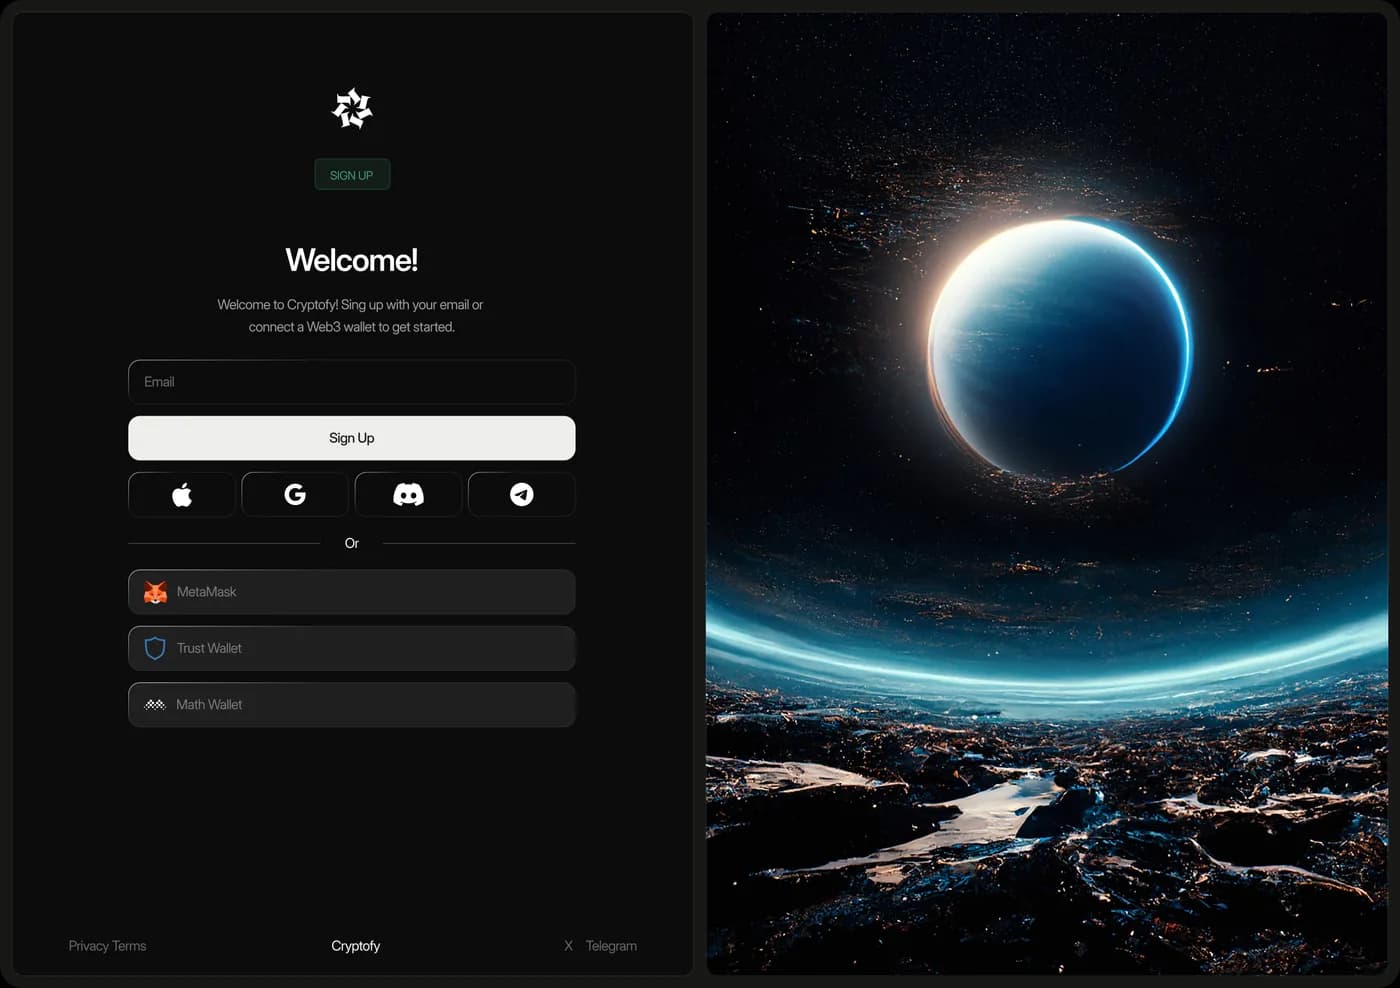Select the Math Wallet option

352,704
